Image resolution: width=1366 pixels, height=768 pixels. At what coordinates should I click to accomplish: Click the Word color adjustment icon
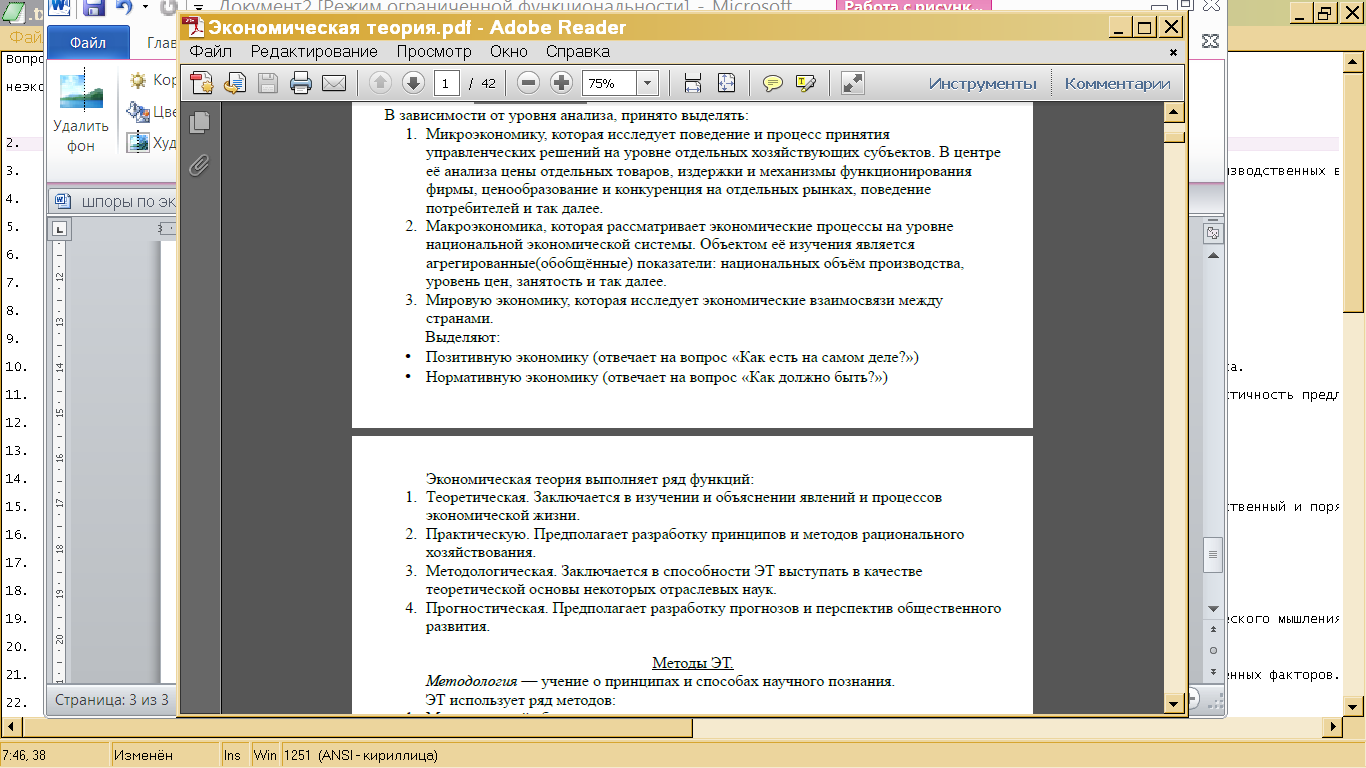138,112
